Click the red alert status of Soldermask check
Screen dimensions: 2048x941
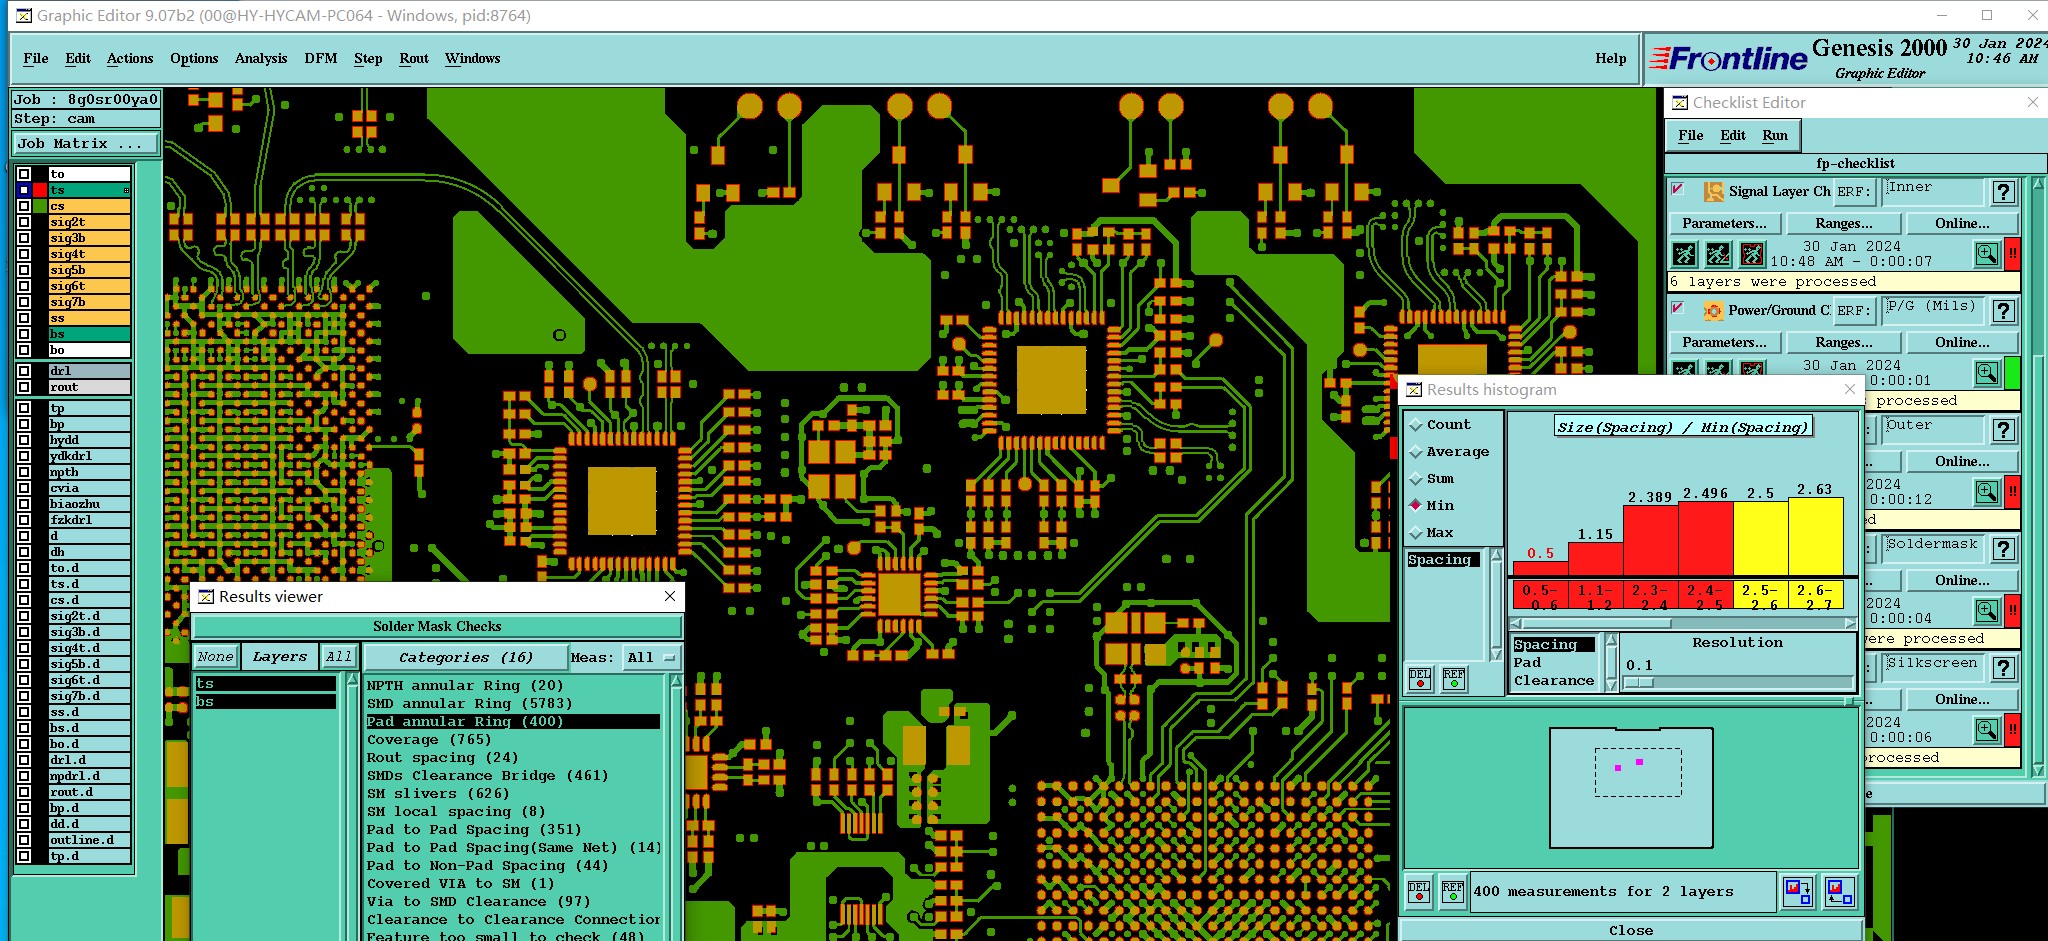(2012, 611)
